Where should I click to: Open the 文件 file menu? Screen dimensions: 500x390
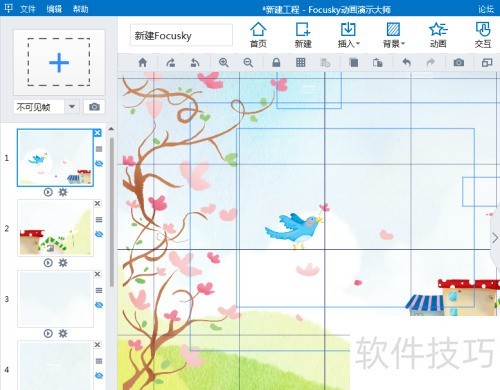[28, 9]
